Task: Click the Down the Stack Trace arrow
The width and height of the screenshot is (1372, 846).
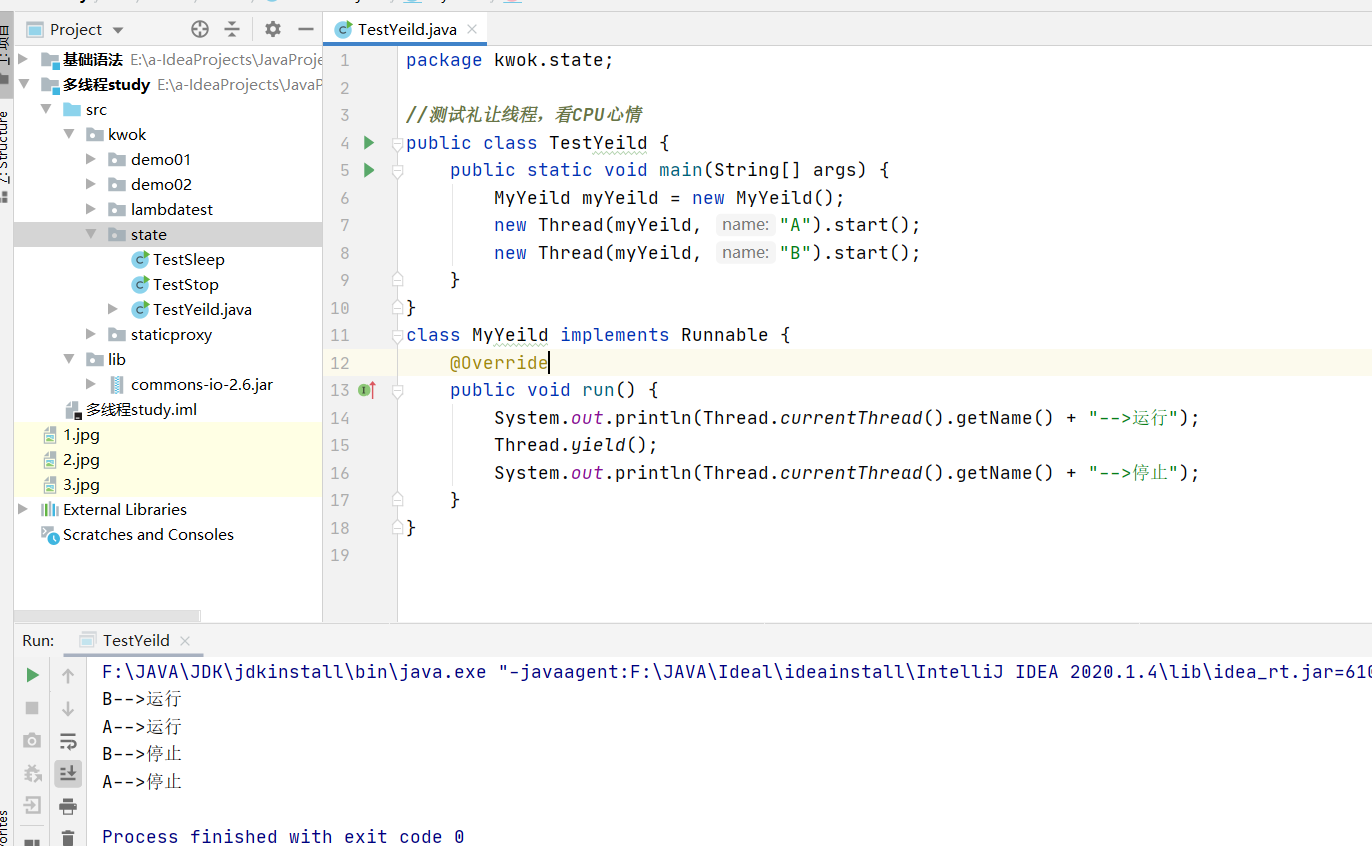Action: [x=68, y=708]
